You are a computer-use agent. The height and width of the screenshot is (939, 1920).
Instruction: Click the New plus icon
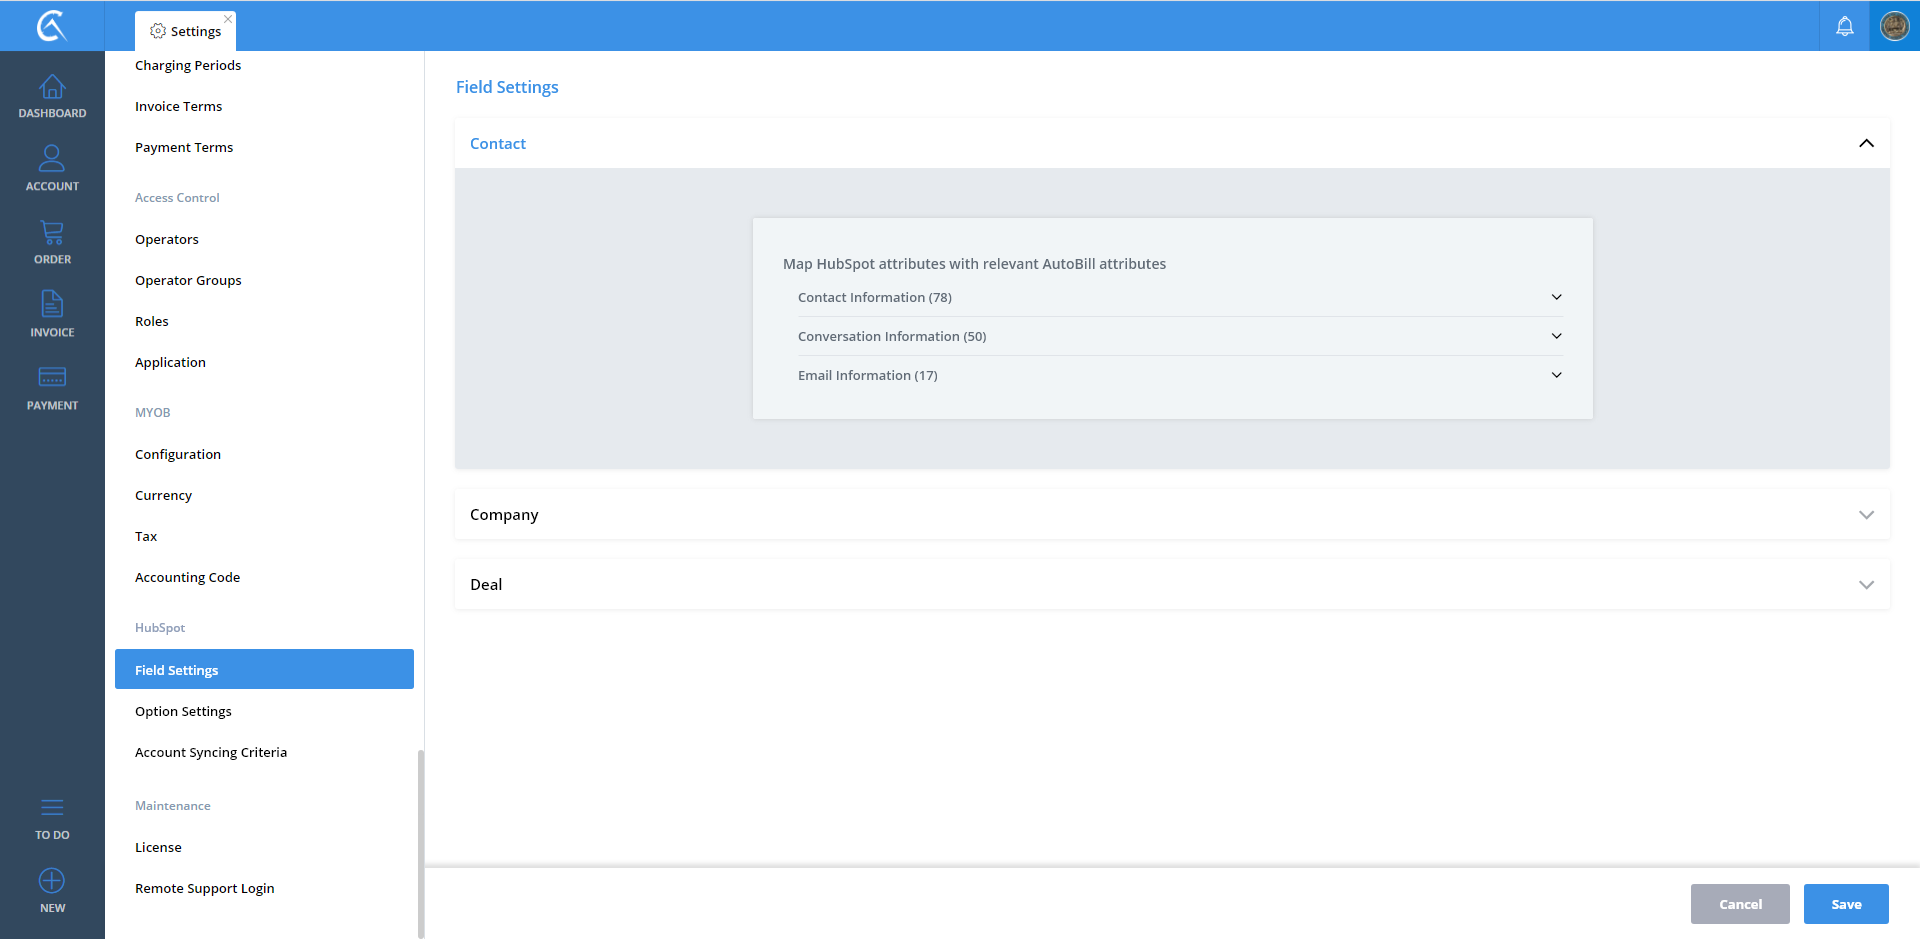[x=52, y=881]
